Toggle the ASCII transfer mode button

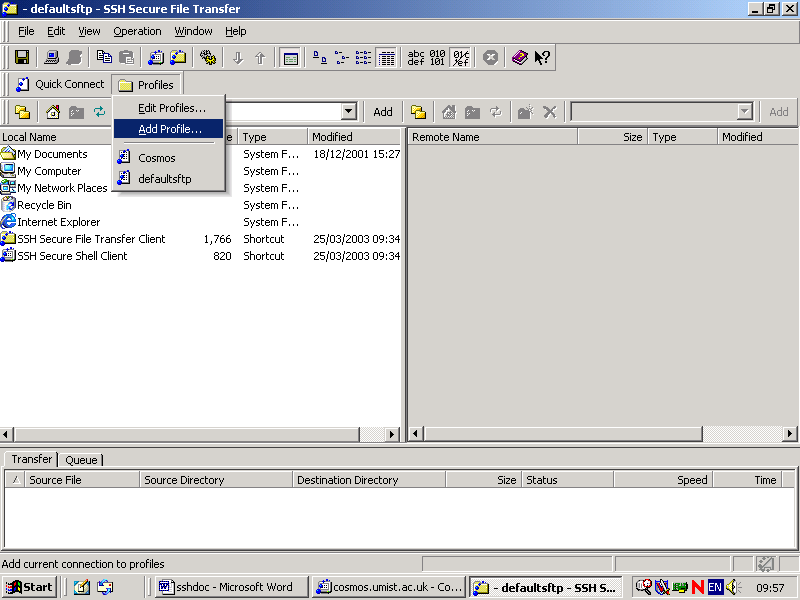[416, 58]
